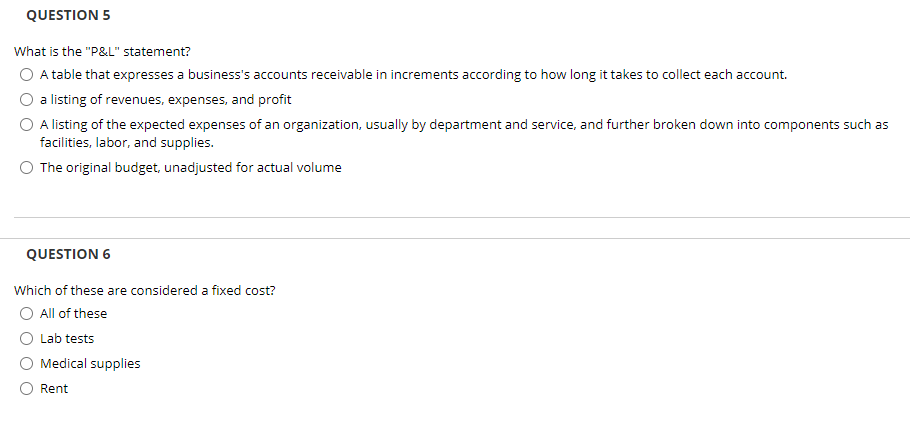
Task: Choose the 'Lab tests' radio button
Action: [x=27, y=338]
